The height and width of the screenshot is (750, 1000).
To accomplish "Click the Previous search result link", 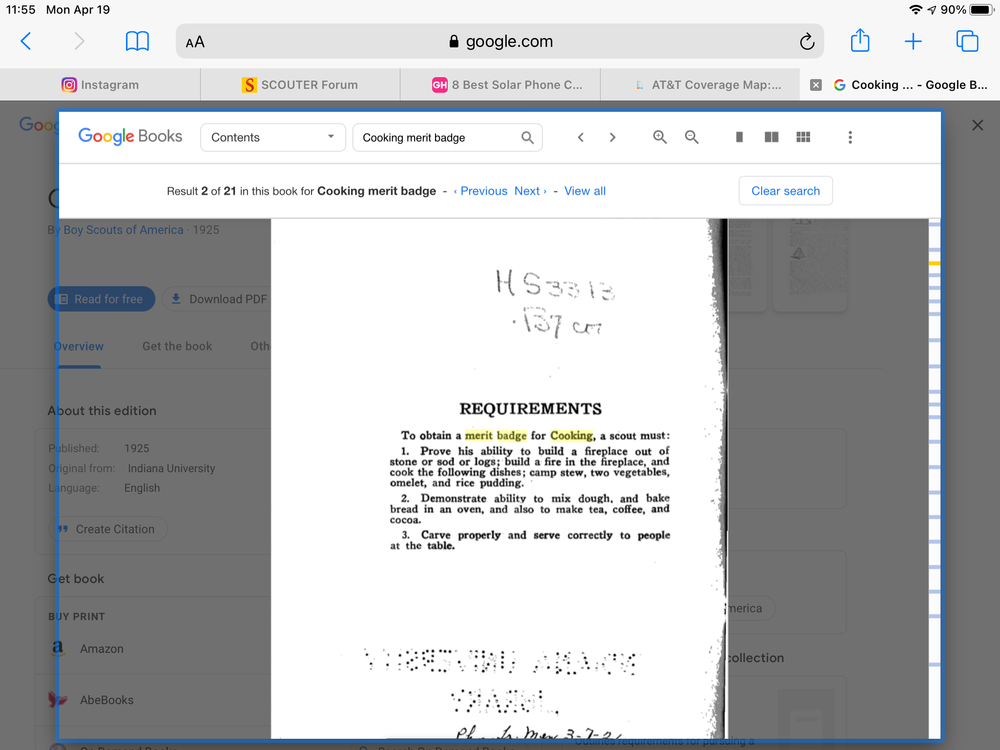I will [x=480, y=191].
